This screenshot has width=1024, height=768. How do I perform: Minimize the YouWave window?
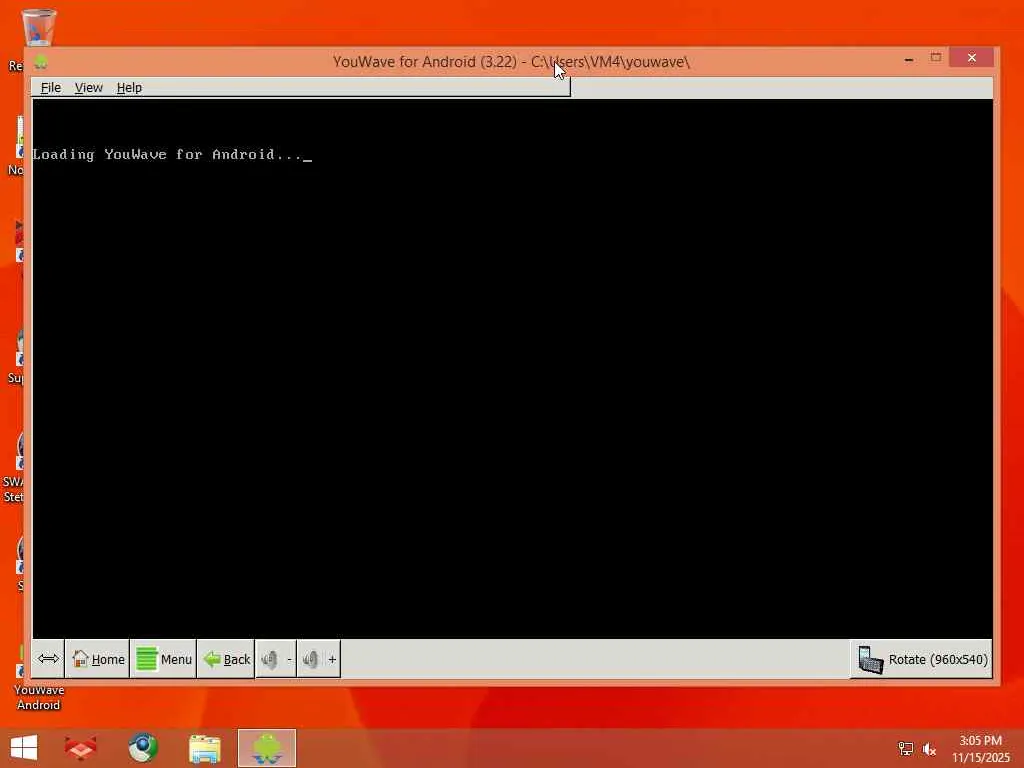point(908,59)
